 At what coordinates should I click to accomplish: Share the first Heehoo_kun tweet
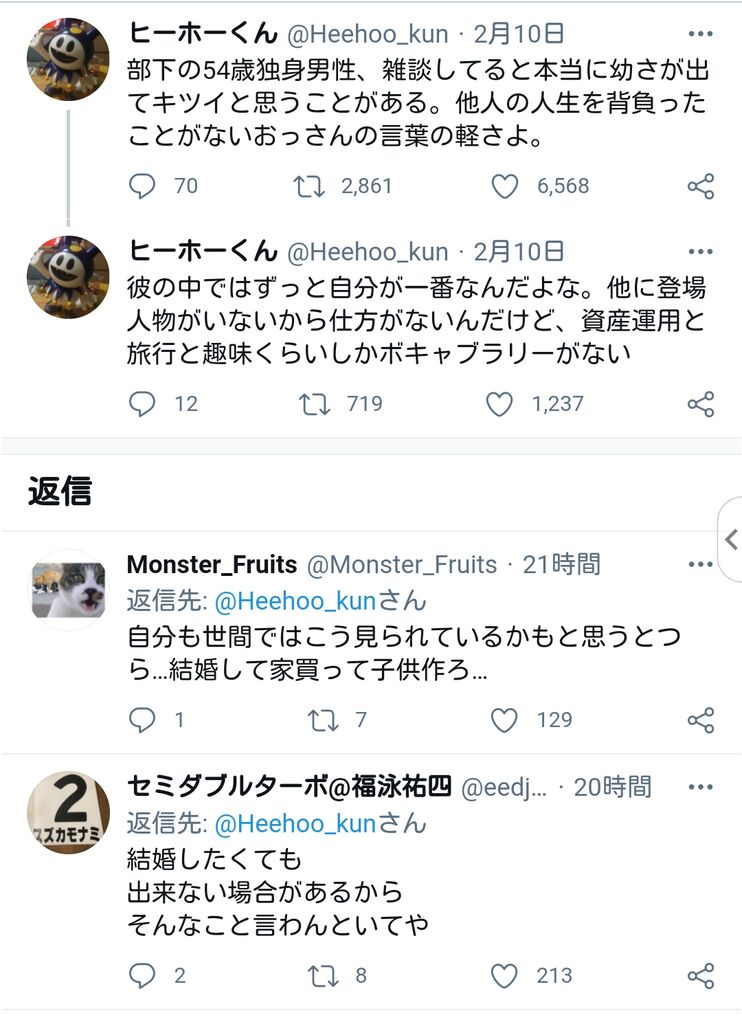pos(701,187)
